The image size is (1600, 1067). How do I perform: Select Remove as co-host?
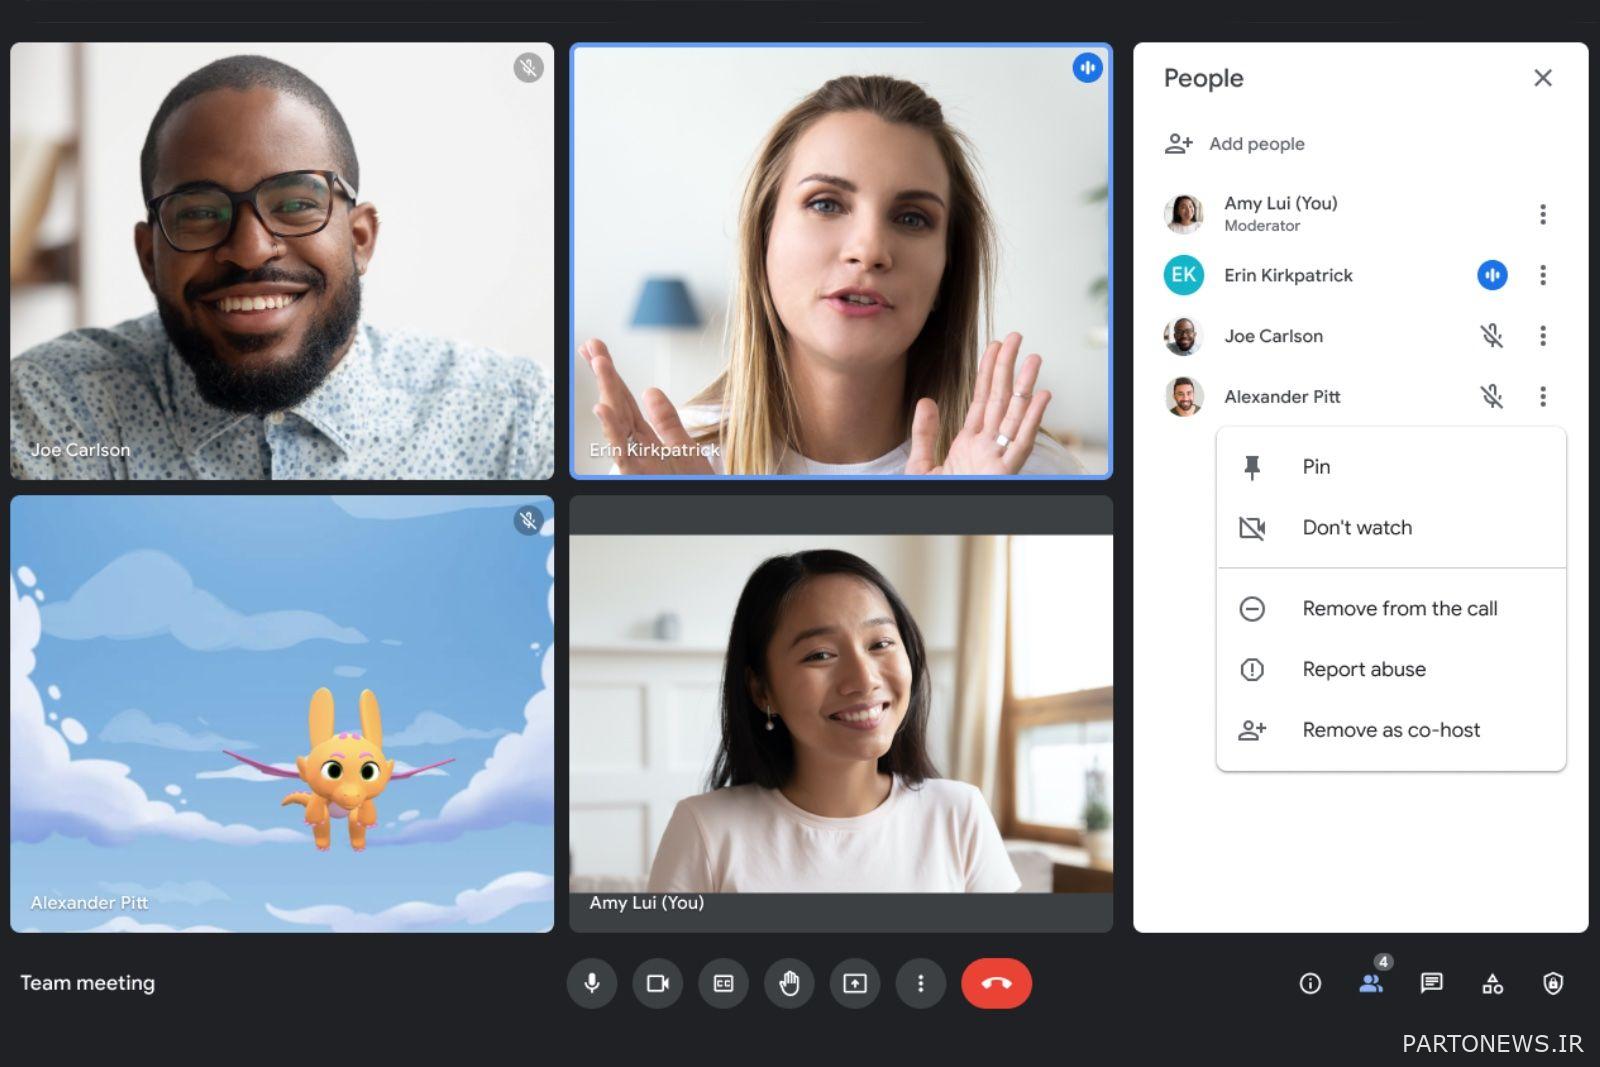(1391, 731)
